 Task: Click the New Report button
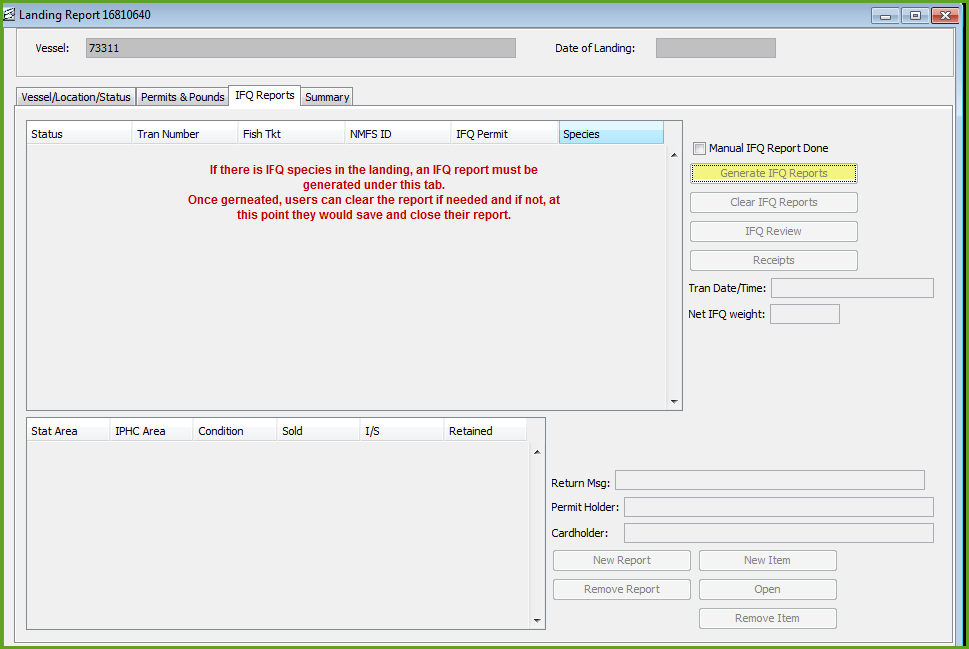pyautogui.click(x=622, y=560)
